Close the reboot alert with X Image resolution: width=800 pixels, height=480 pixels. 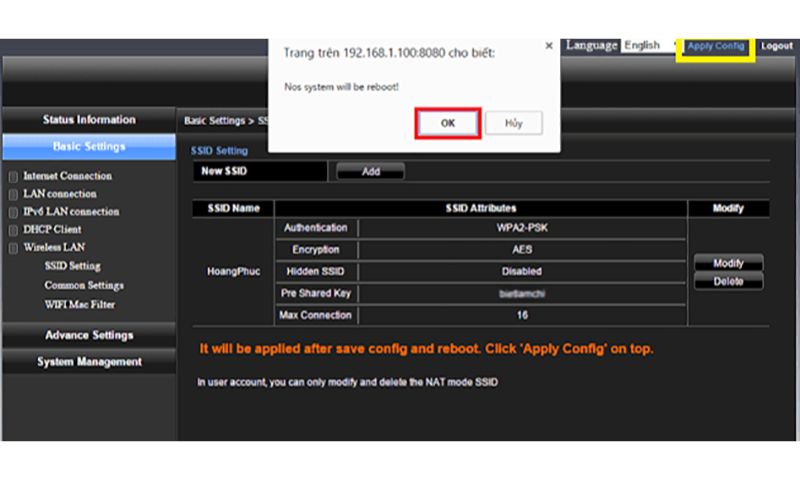click(548, 46)
